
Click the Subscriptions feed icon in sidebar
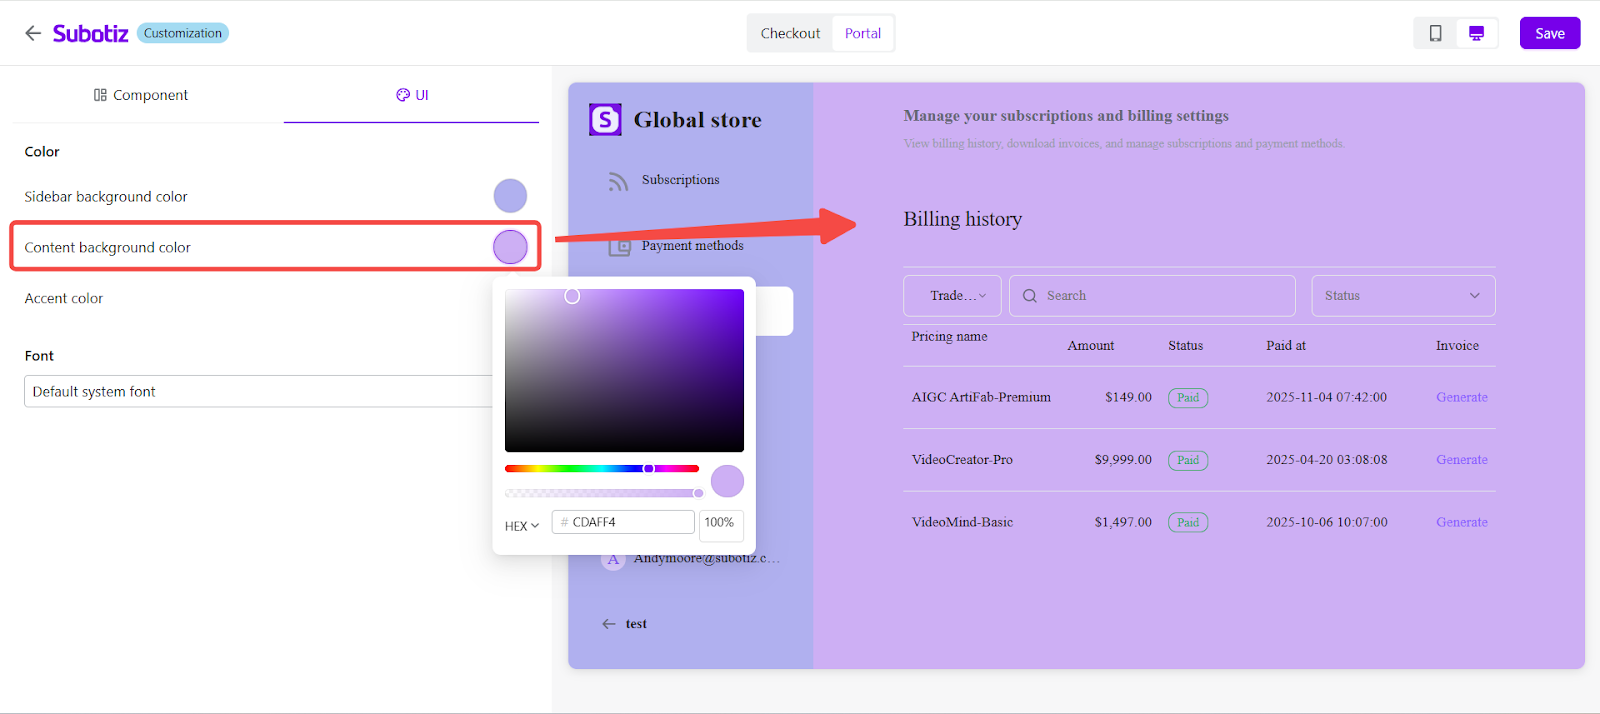click(618, 181)
